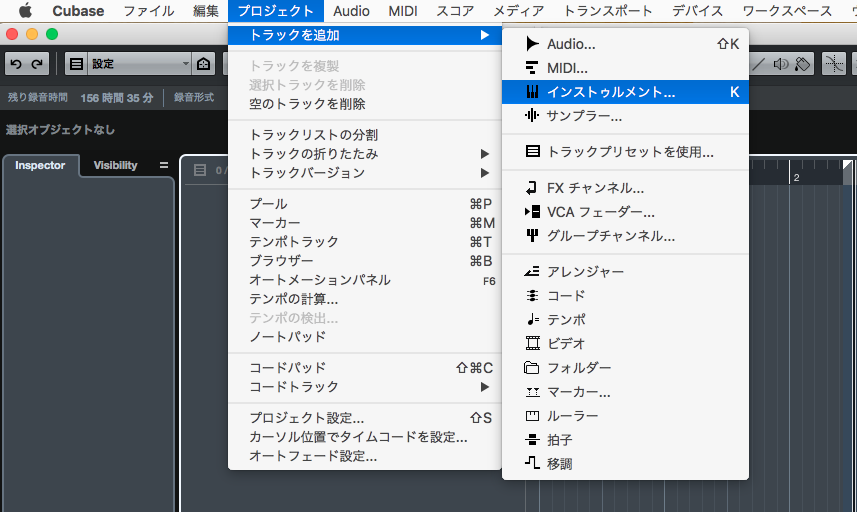Add the コード track from the track submenu

click(x=625, y=296)
